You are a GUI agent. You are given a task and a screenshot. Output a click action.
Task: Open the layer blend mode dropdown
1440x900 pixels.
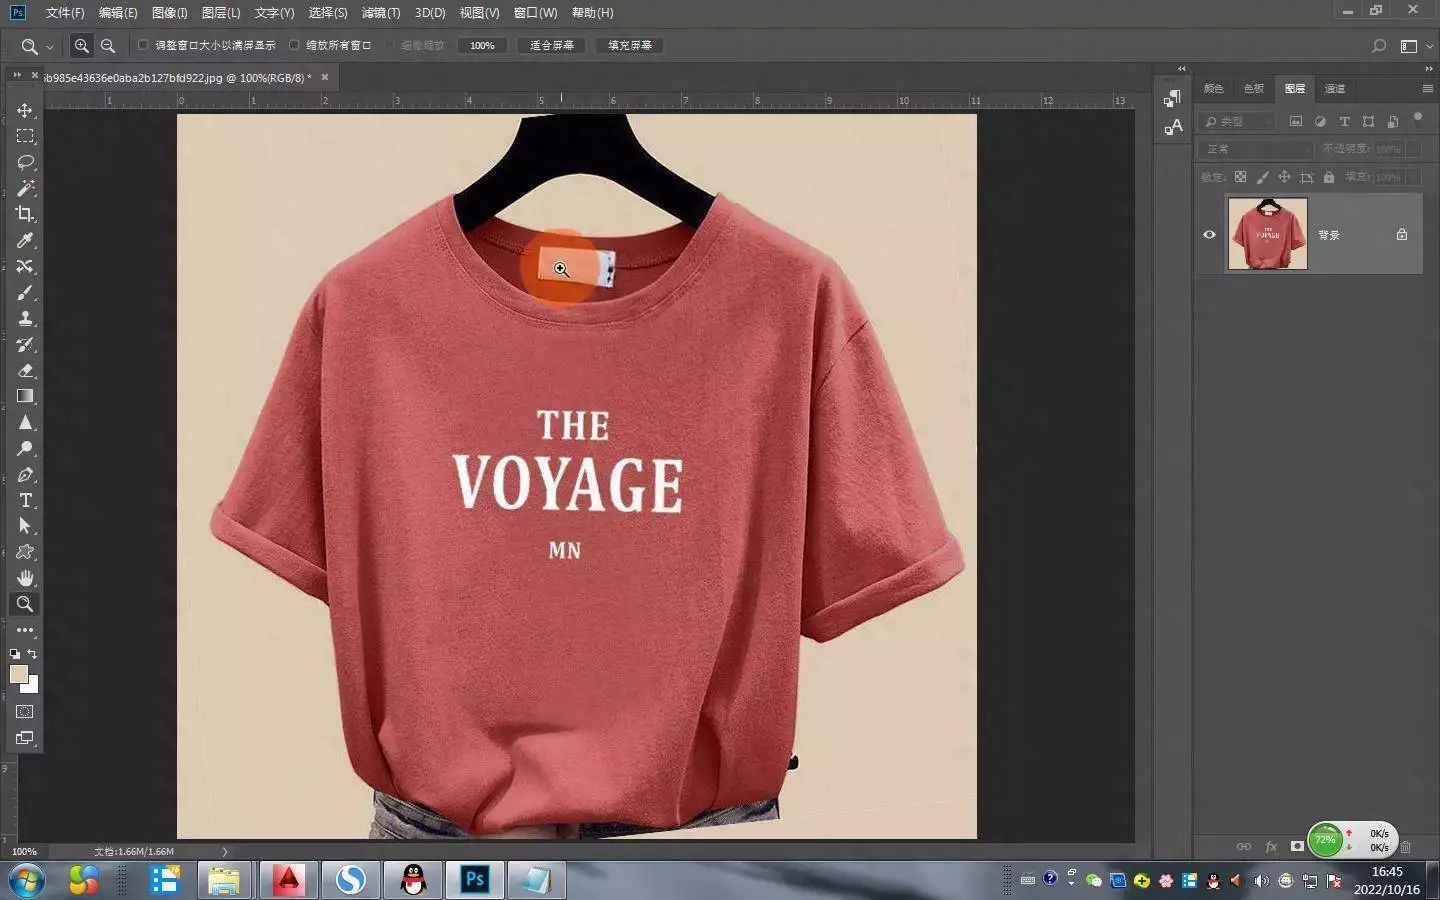(1256, 149)
